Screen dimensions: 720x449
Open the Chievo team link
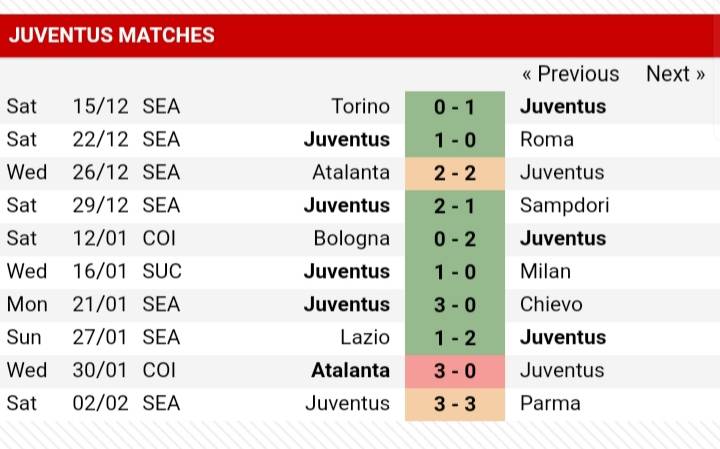(551, 304)
